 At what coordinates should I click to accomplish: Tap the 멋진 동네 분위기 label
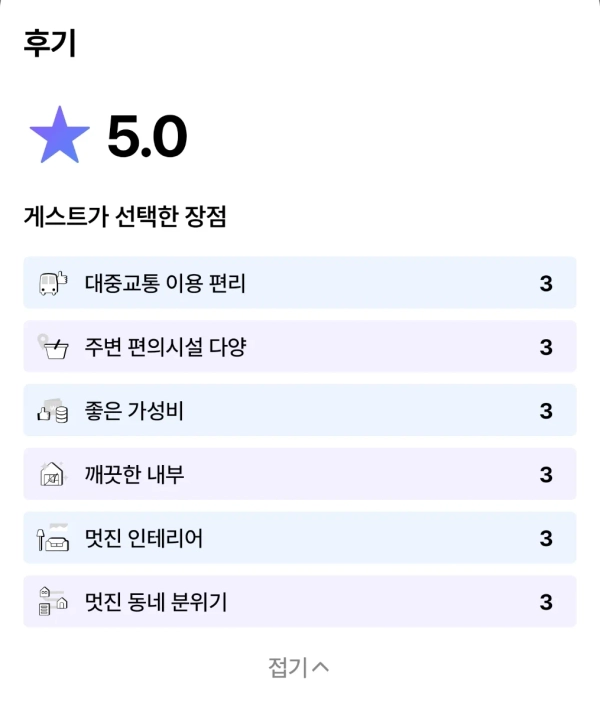click(x=156, y=602)
